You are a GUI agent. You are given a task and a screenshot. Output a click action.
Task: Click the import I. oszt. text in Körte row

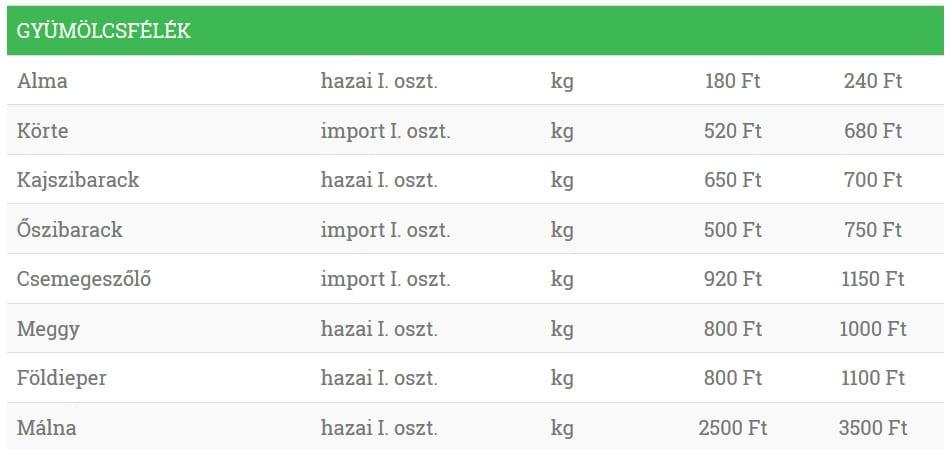(385, 131)
